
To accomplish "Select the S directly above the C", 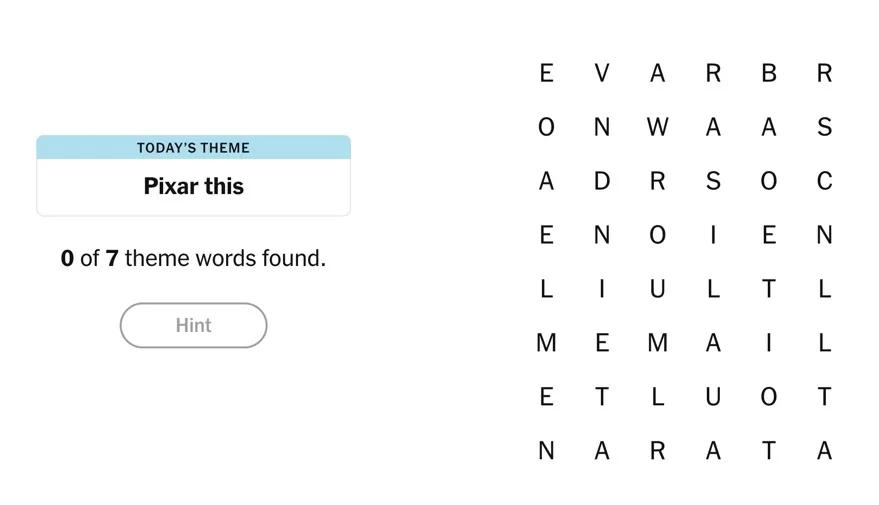I will pyautogui.click(x=824, y=127).
